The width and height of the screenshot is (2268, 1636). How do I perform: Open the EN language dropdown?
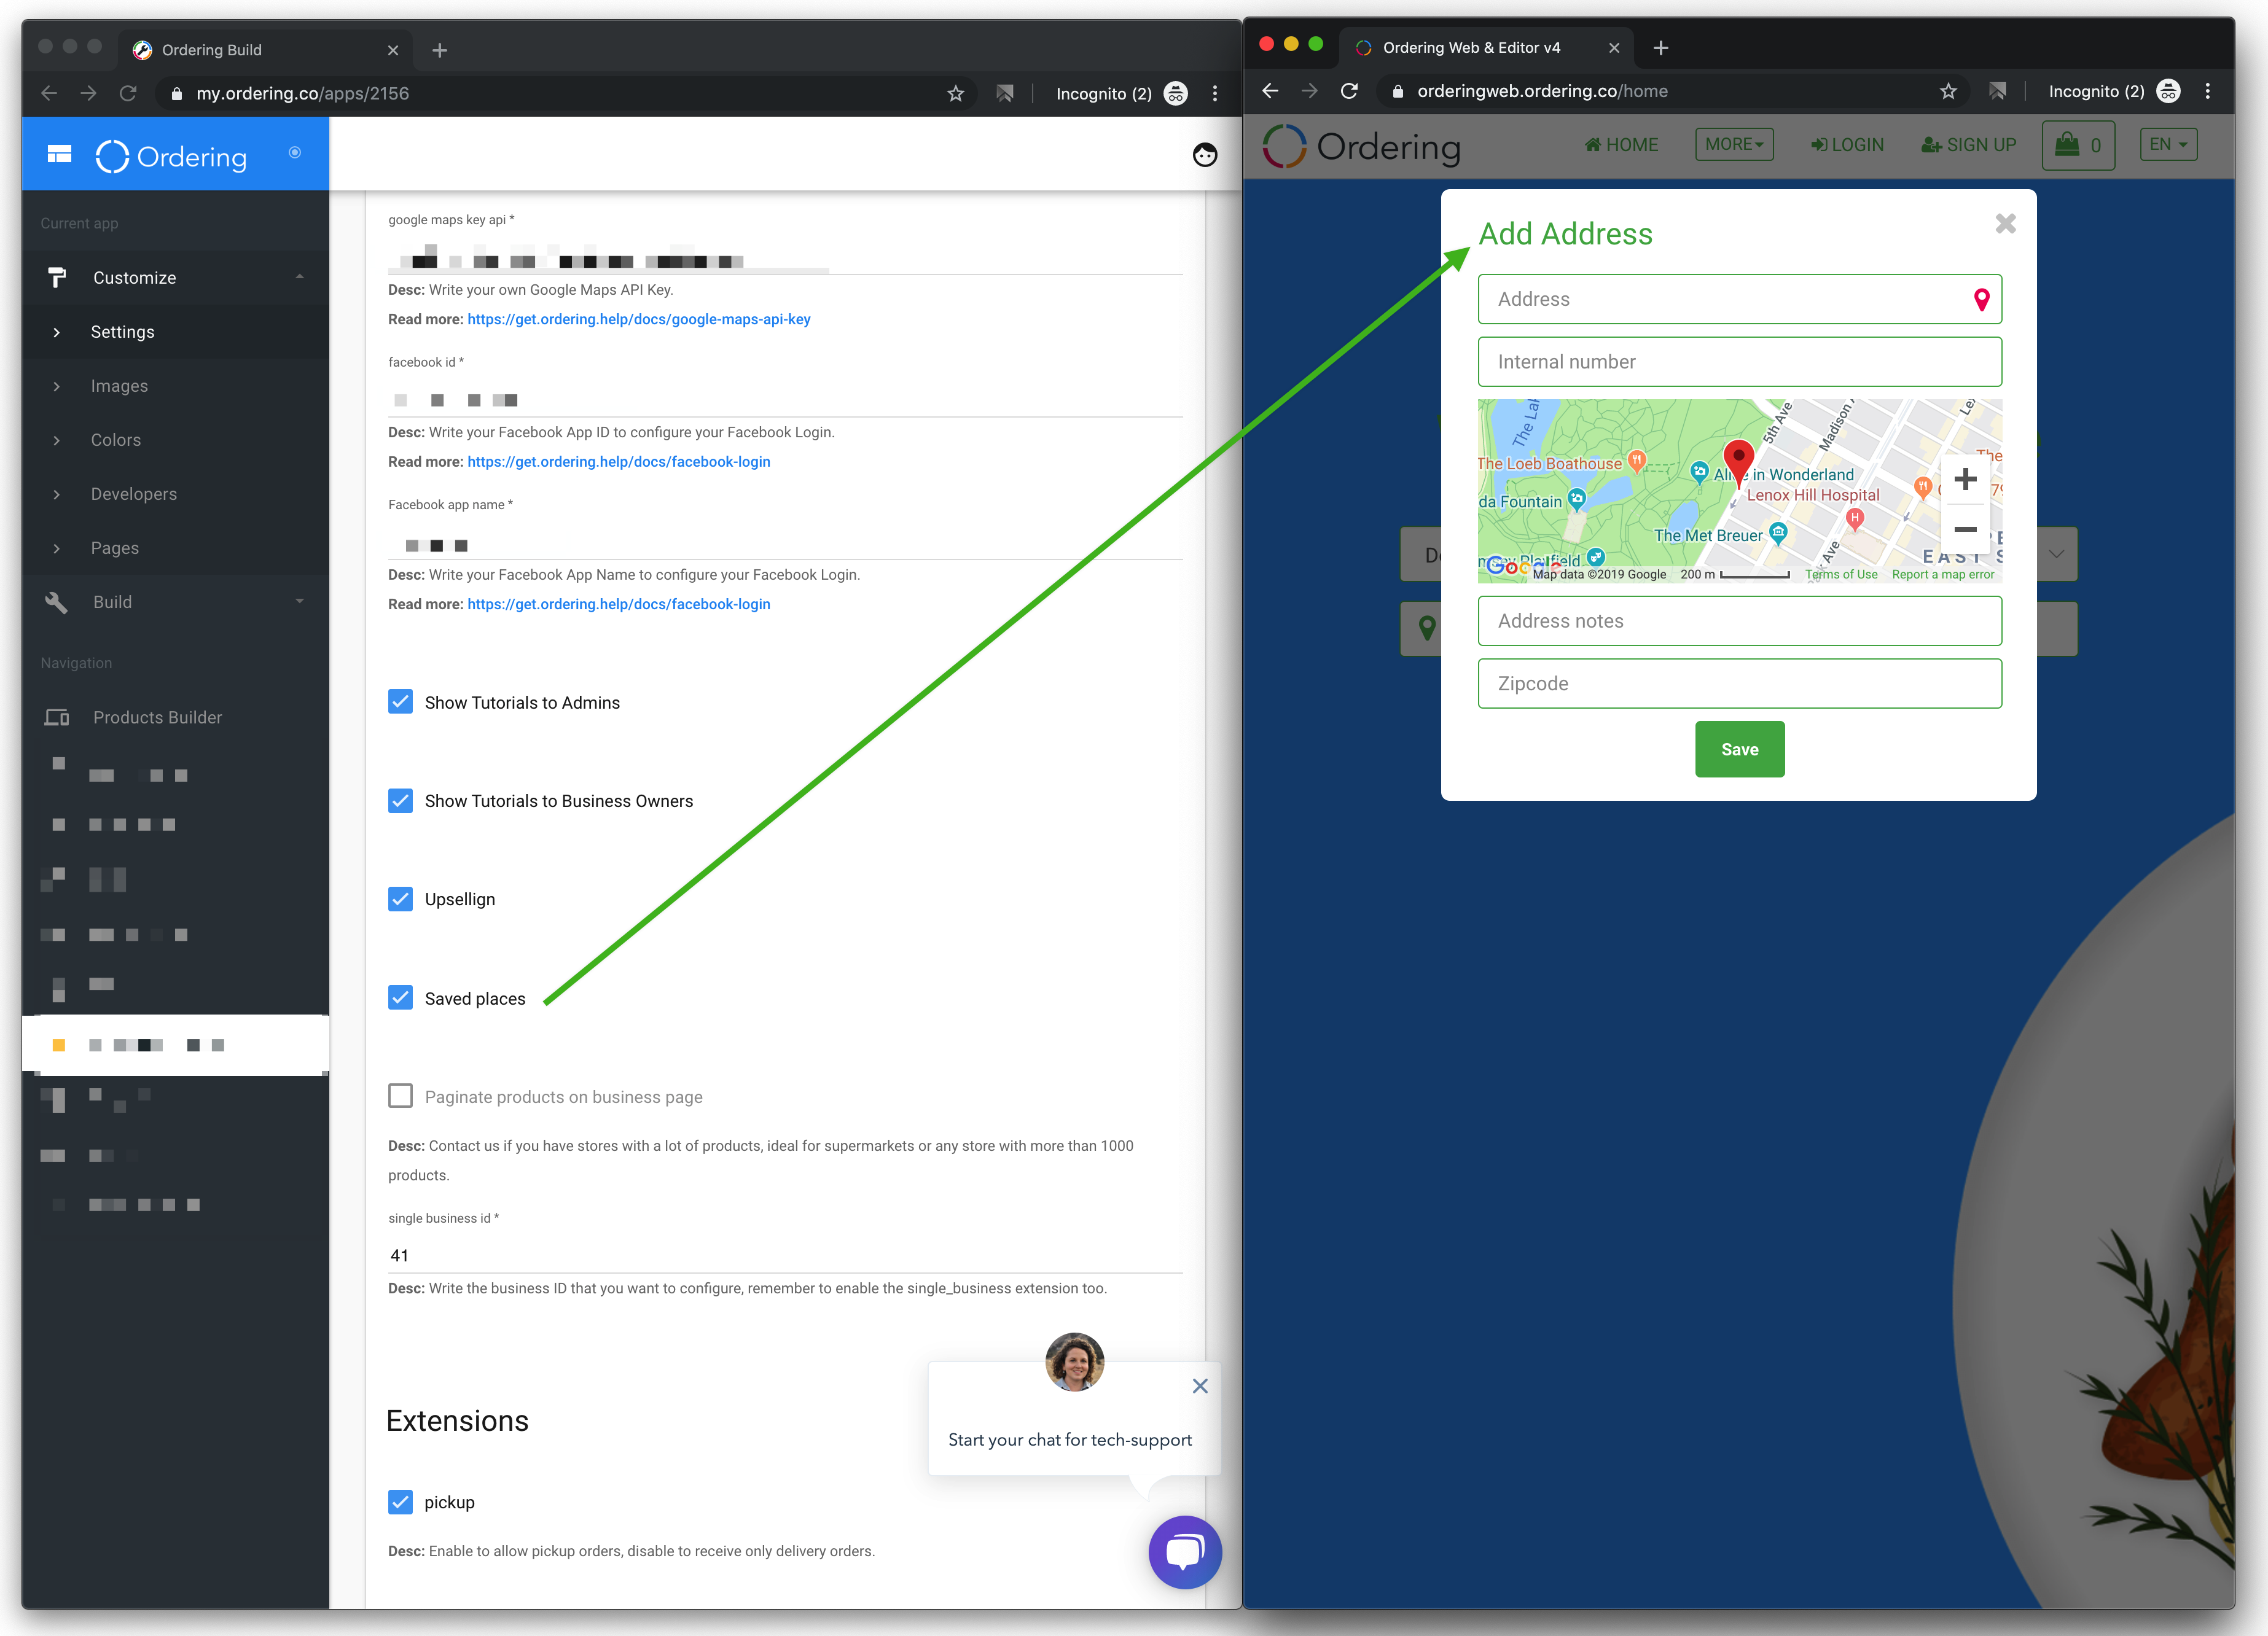[2167, 145]
